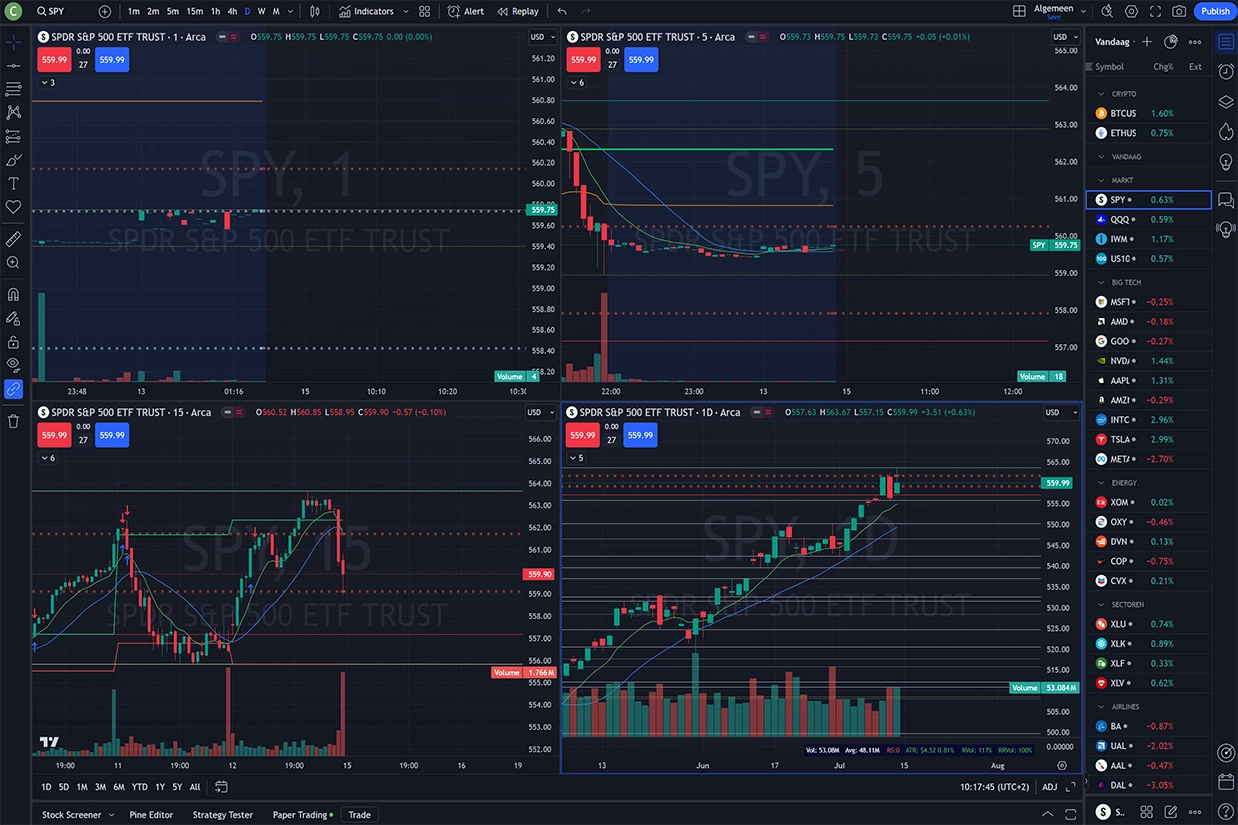Toggle drawing sync link icon
This screenshot has width=1238, height=825.
pyautogui.click(x=13, y=389)
